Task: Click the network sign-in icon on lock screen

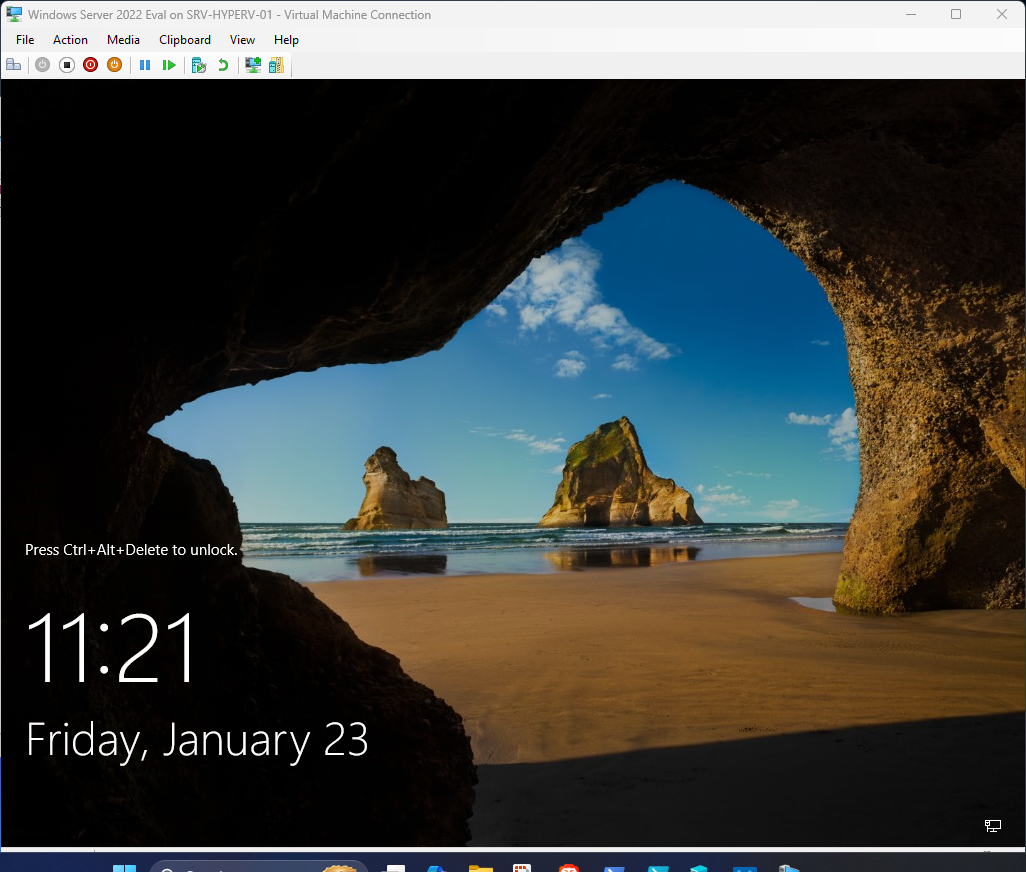Action: [993, 826]
